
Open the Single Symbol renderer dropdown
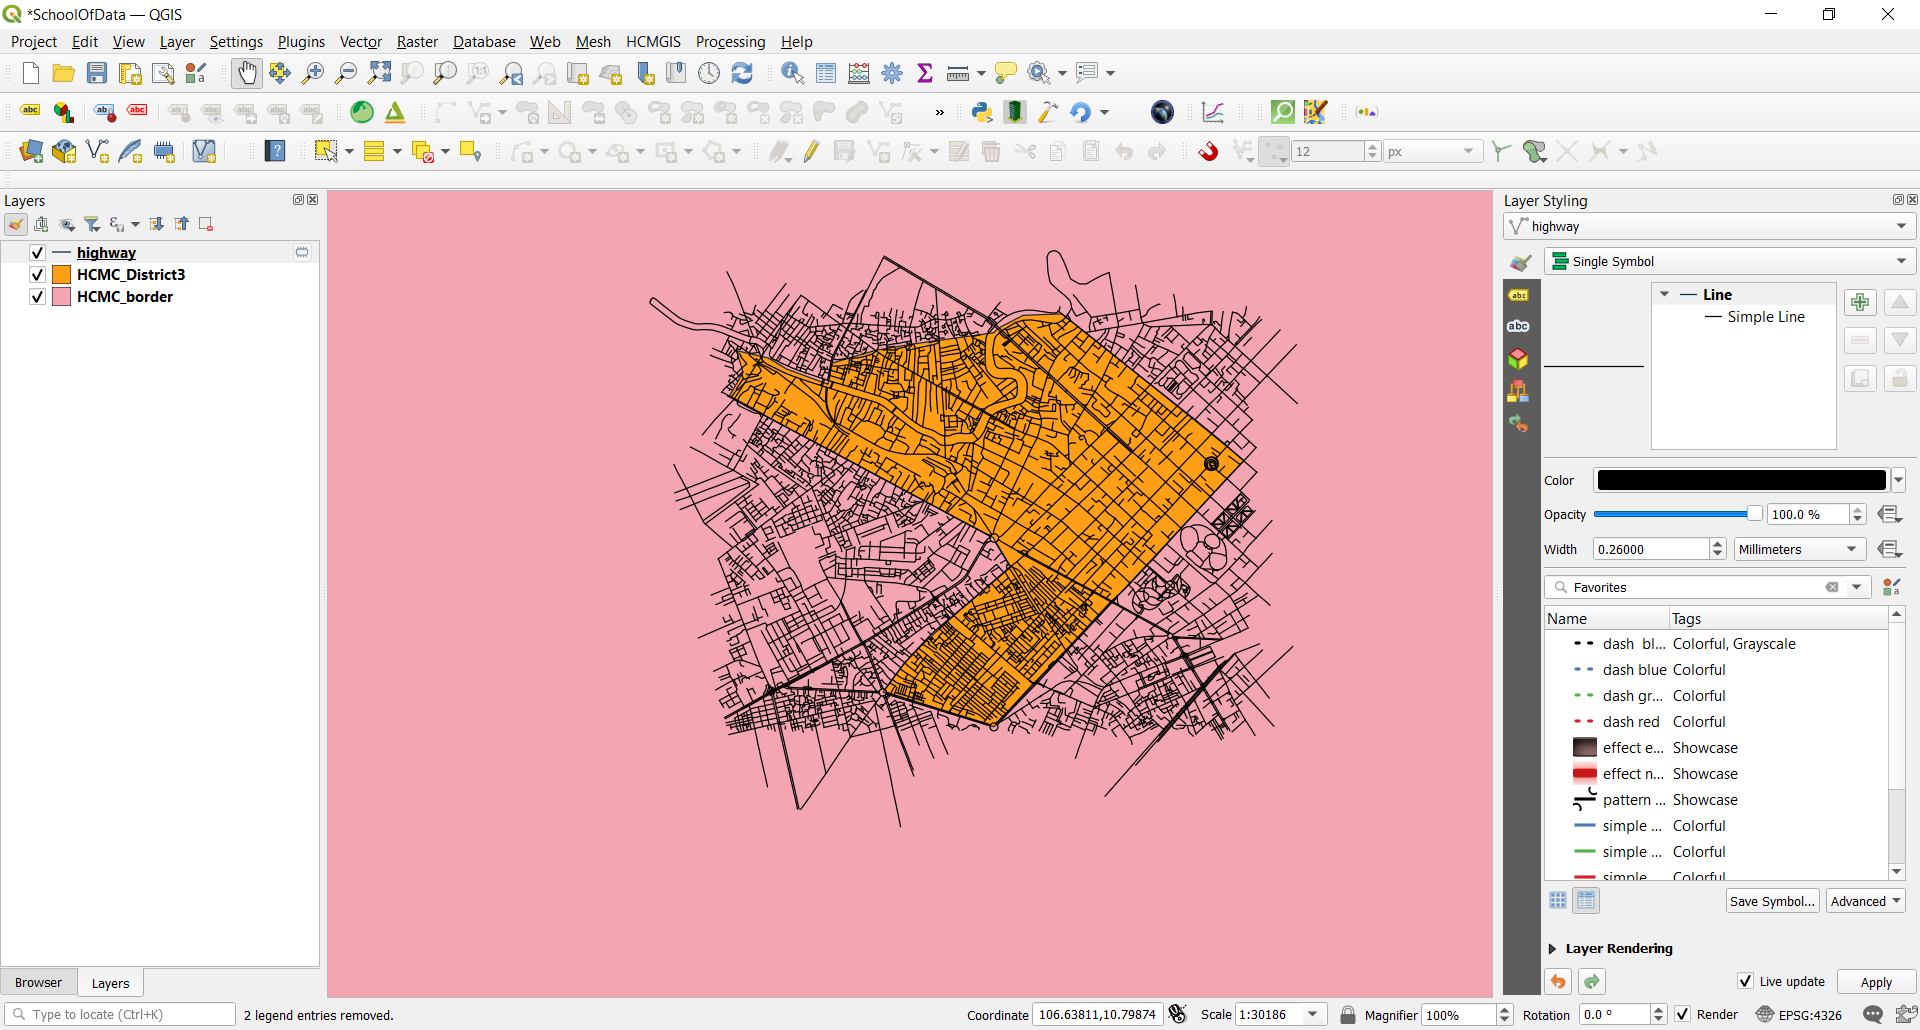pos(1730,262)
